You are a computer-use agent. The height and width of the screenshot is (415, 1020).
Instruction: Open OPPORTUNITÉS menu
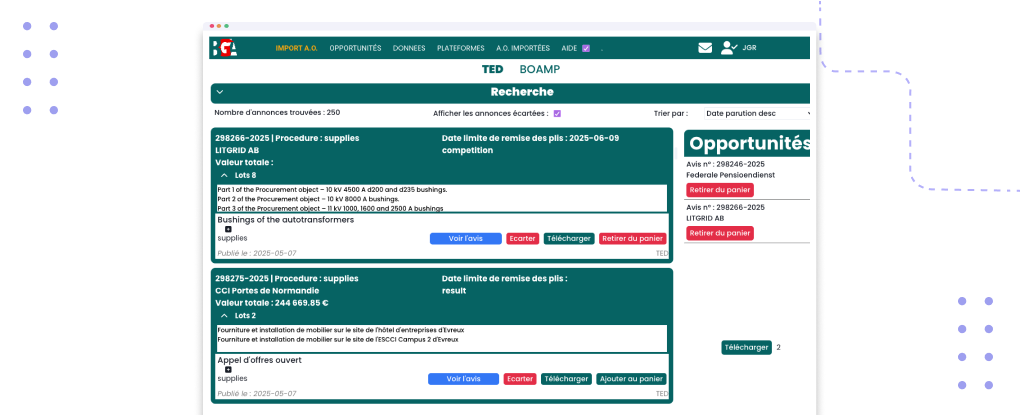point(355,48)
